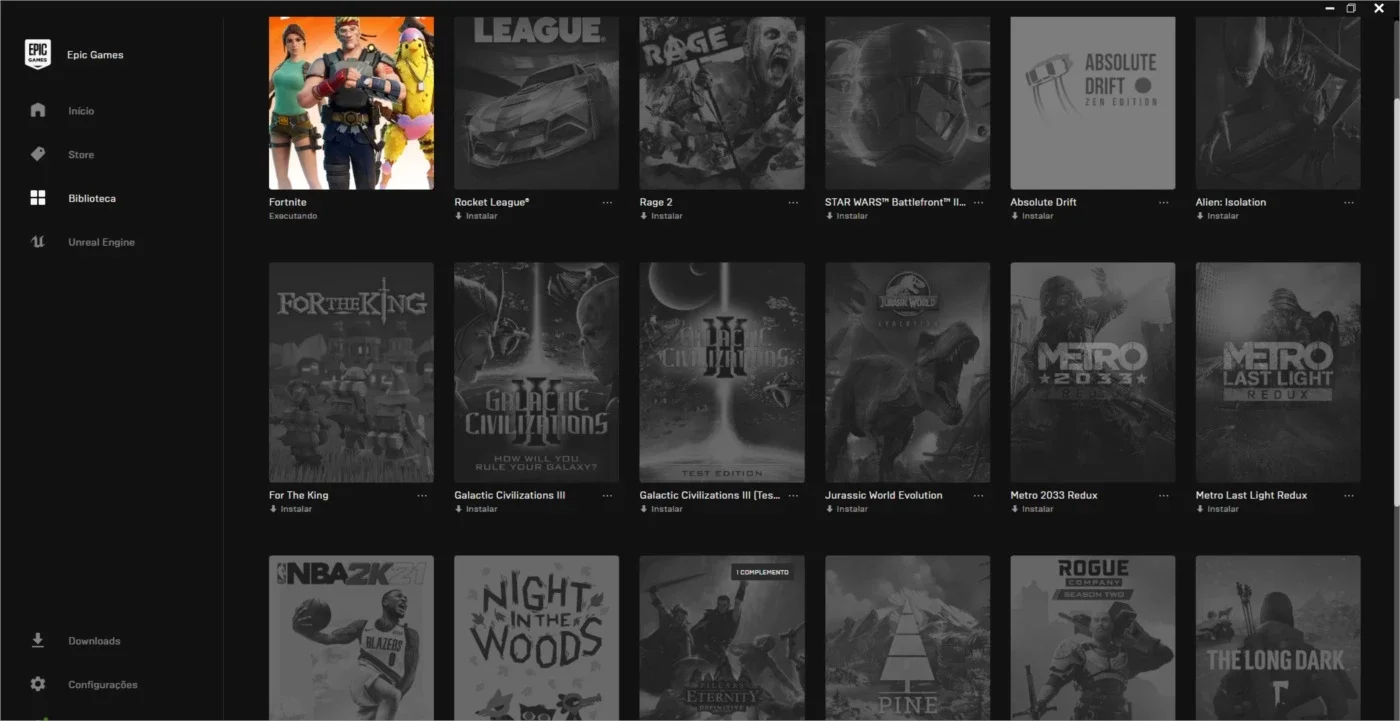Minimize the Epic Games launcher window
The image size is (1400, 721).
[1329, 8]
